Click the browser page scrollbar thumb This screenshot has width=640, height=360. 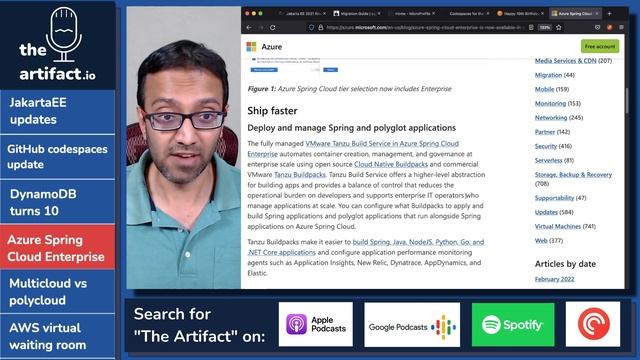coord(627,100)
